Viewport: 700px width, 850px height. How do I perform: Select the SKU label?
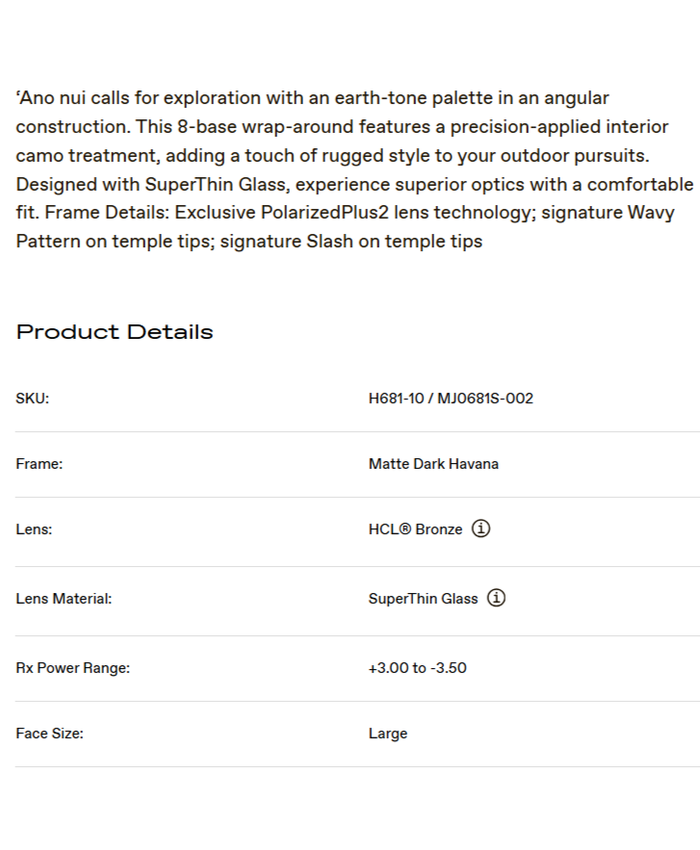click(x=32, y=398)
